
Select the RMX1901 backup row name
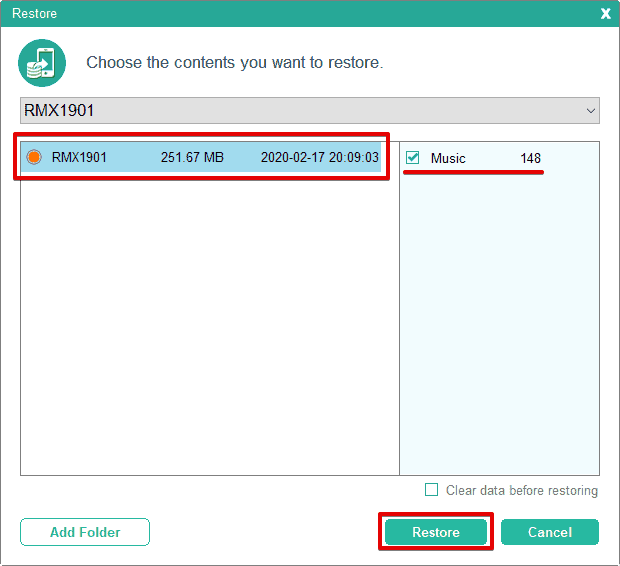(x=79, y=158)
